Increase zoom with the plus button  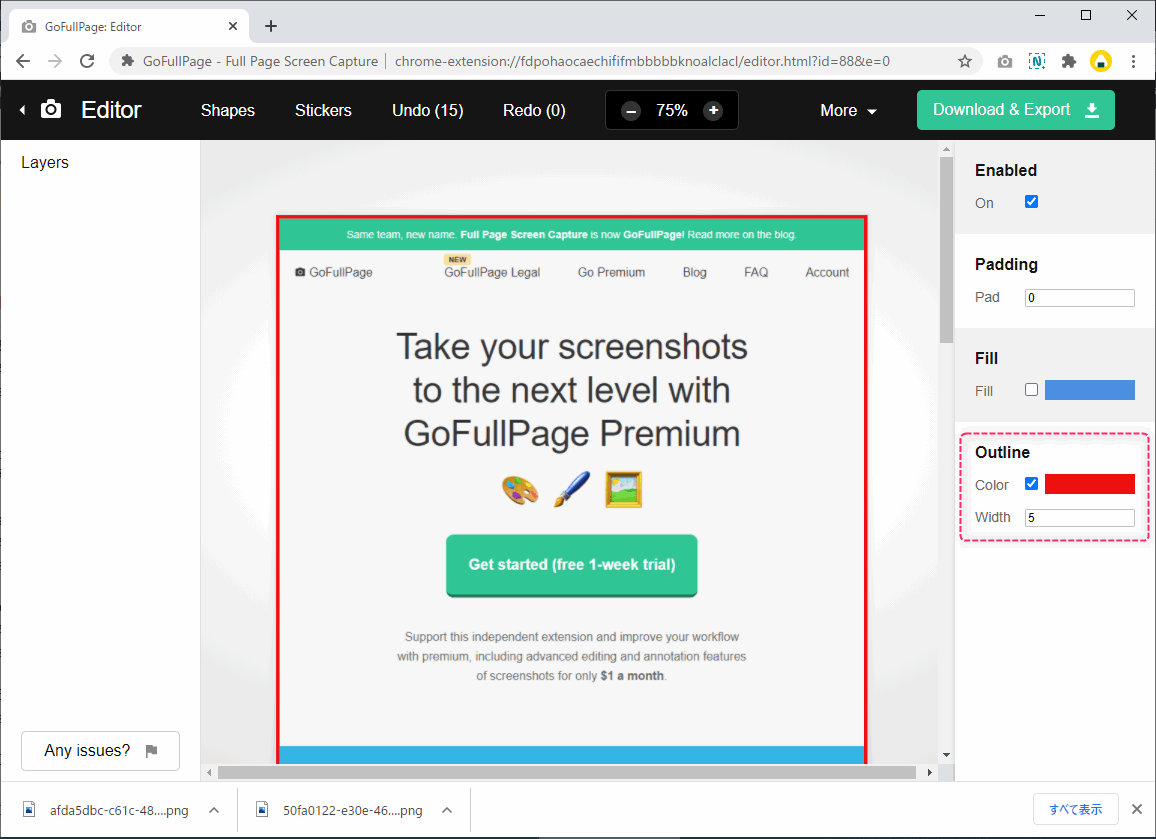coord(713,111)
